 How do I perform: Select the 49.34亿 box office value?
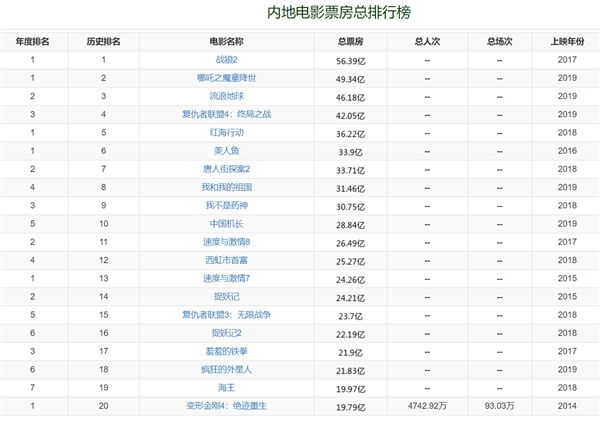pos(351,80)
